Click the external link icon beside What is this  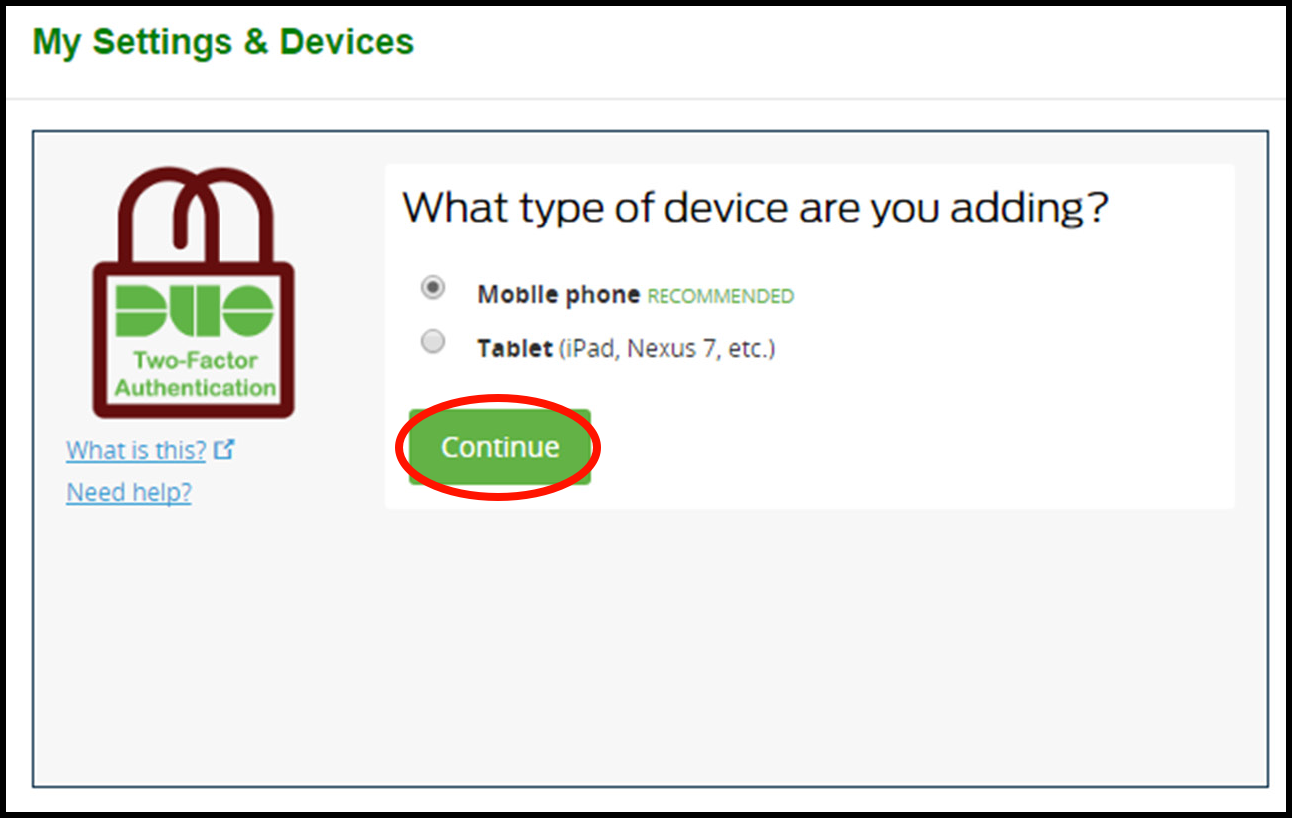(x=224, y=449)
